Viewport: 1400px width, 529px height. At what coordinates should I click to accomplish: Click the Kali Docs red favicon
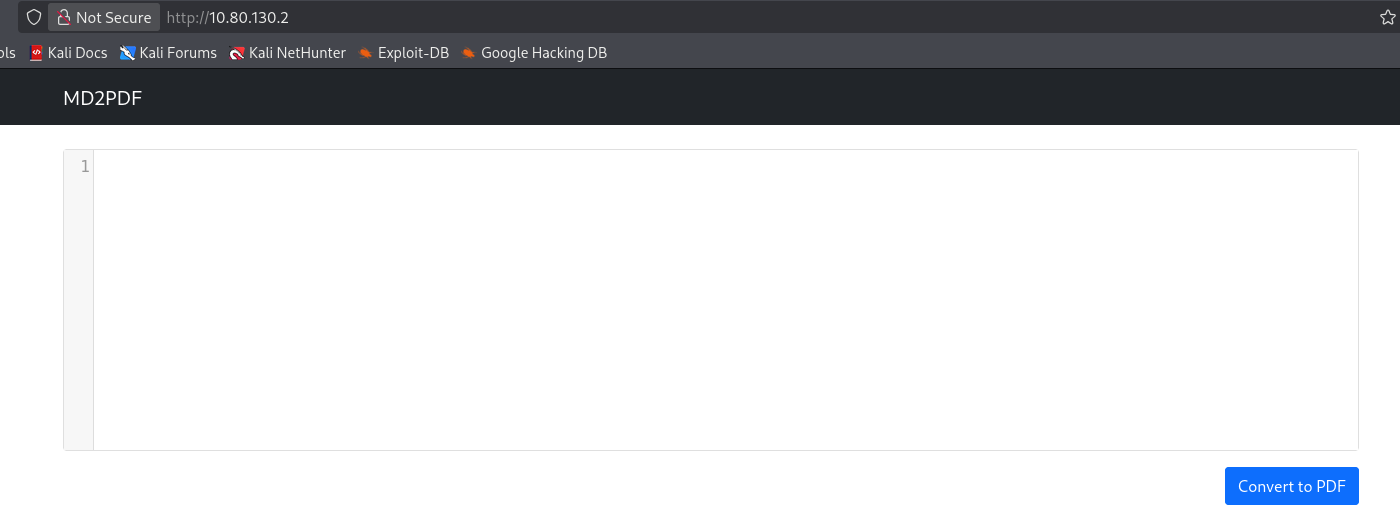click(x=37, y=53)
